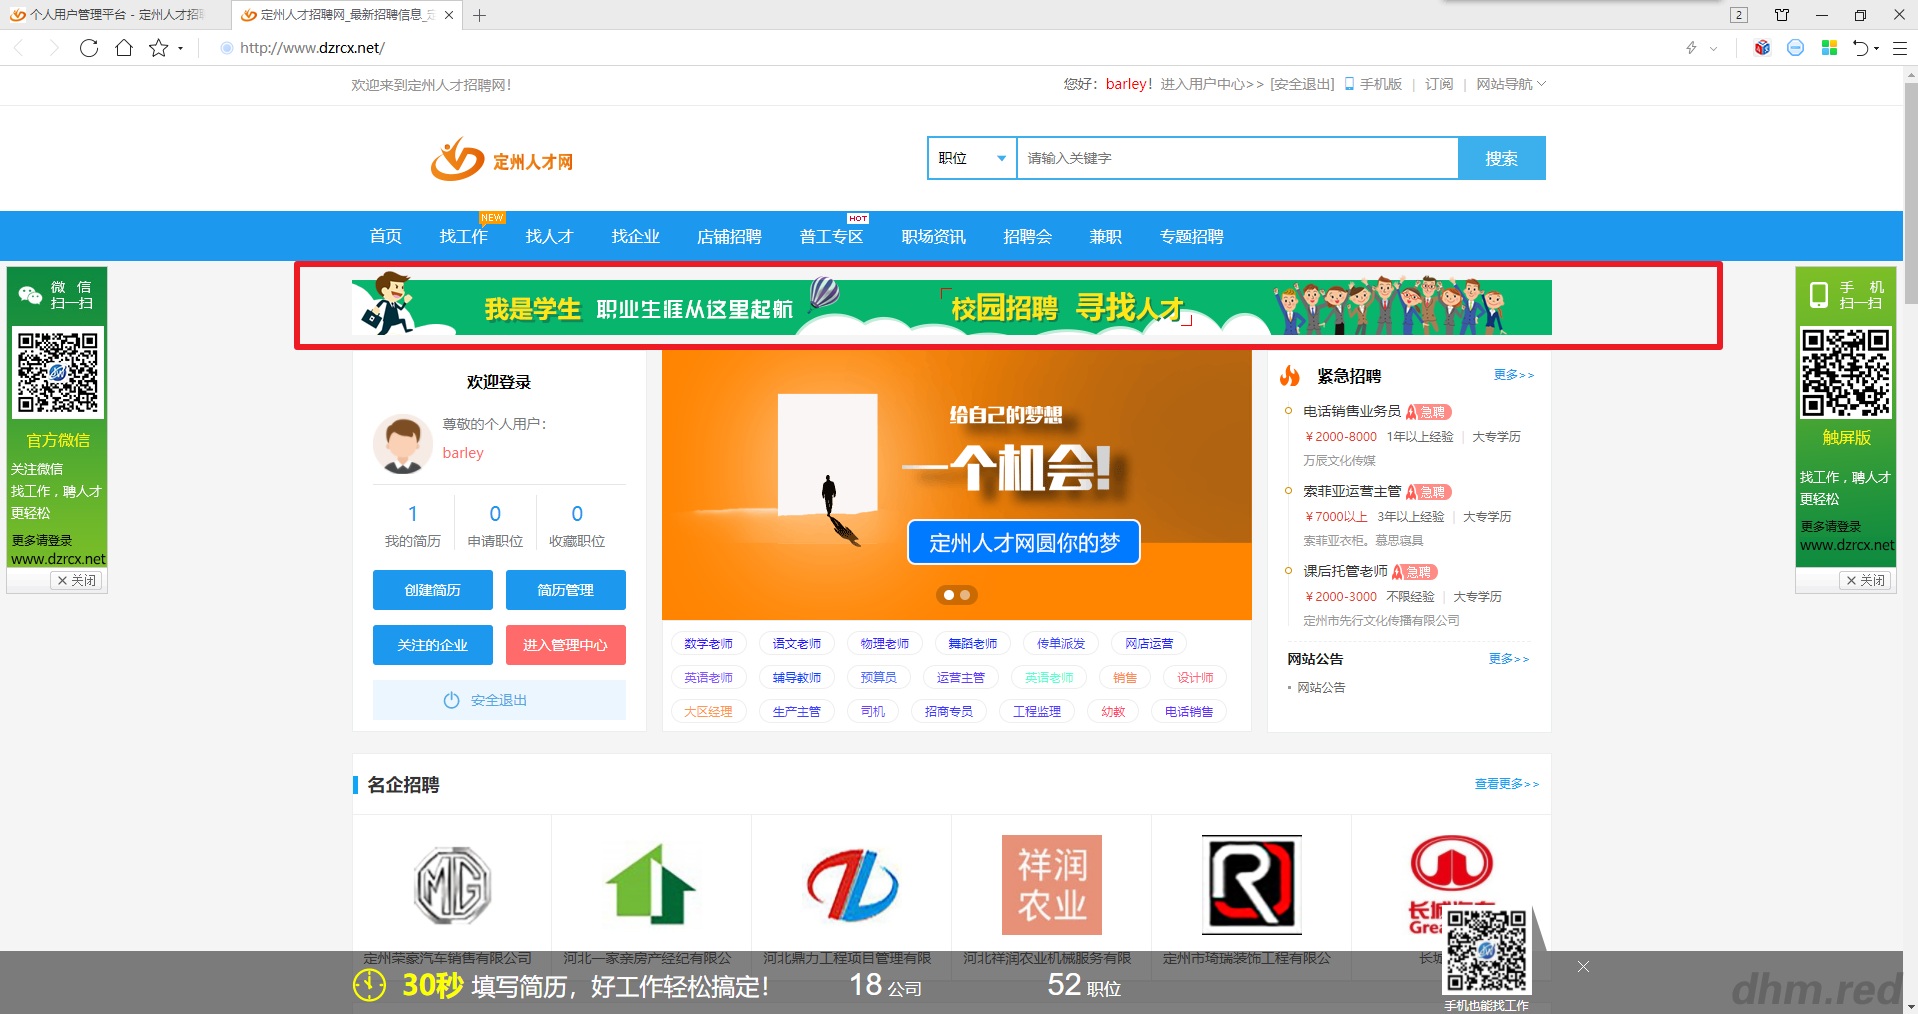Viewport: 1918px width, 1014px height.
Task: Click the red 进入管理中心 button
Action: [566, 645]
